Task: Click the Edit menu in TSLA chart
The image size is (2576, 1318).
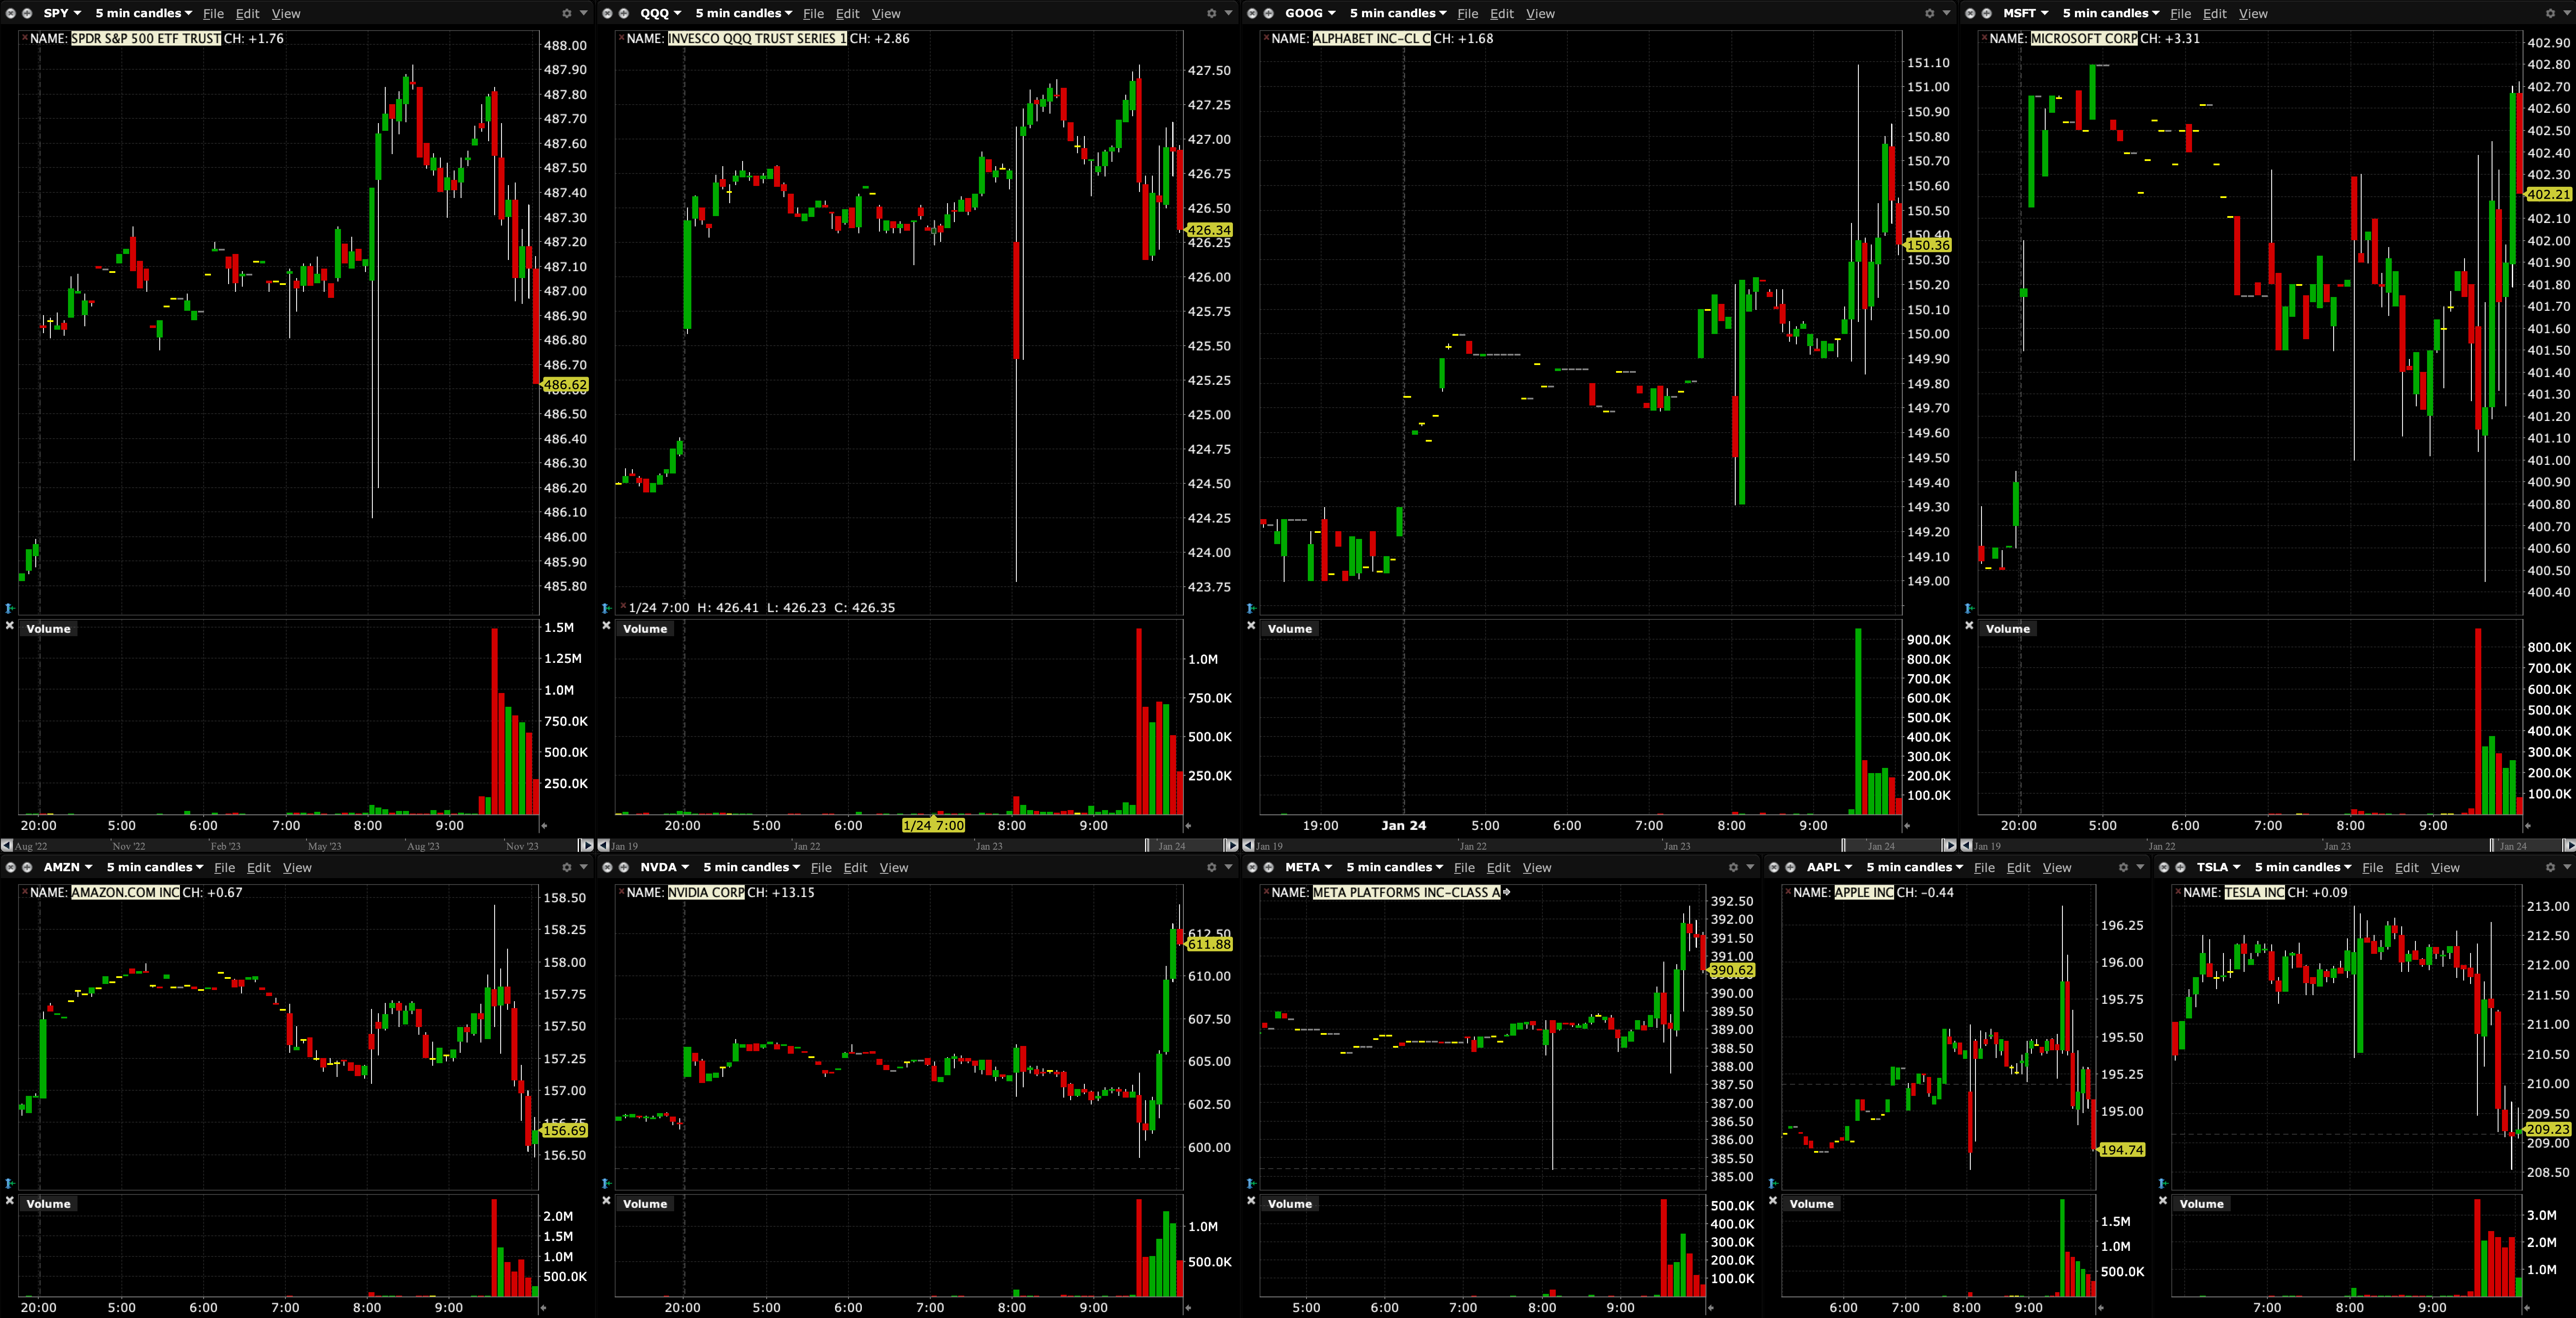Action: (2406, 867)
